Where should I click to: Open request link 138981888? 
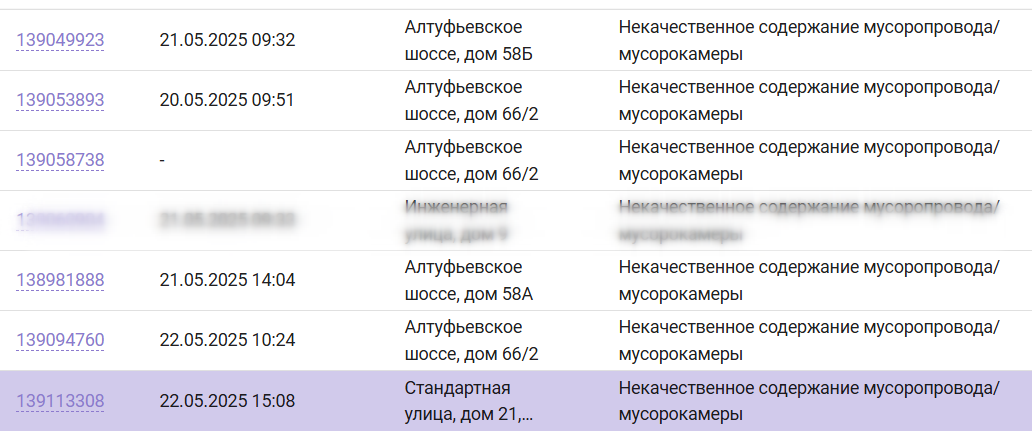60,280
